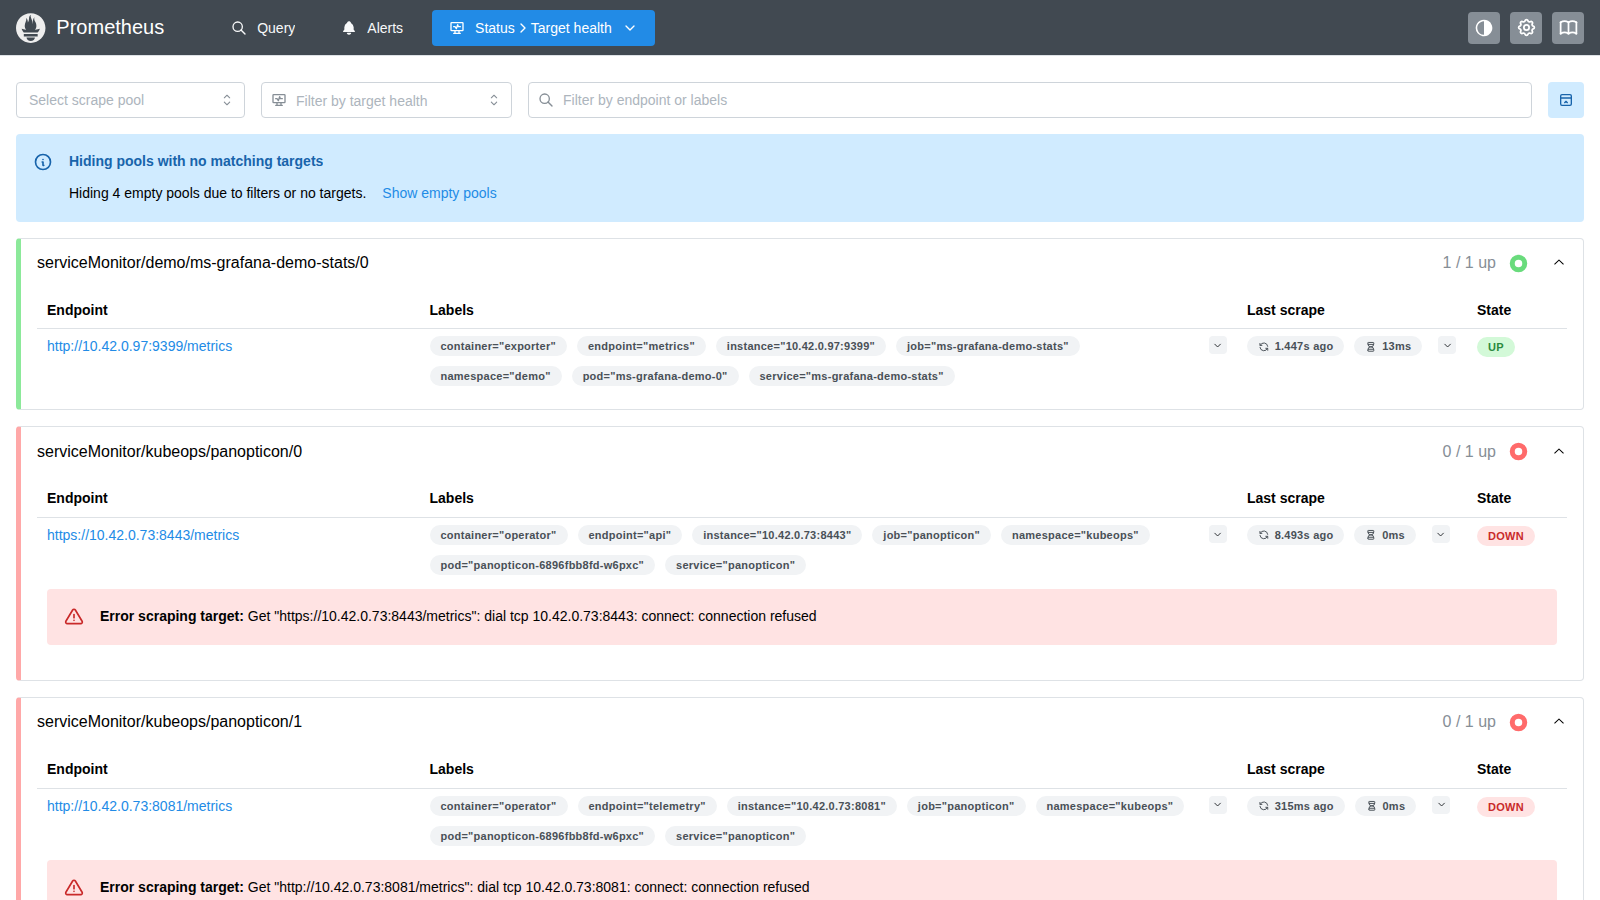Expand scrape details for the 315ms ago row
1600x900 pixels.
pos(1441,805)
